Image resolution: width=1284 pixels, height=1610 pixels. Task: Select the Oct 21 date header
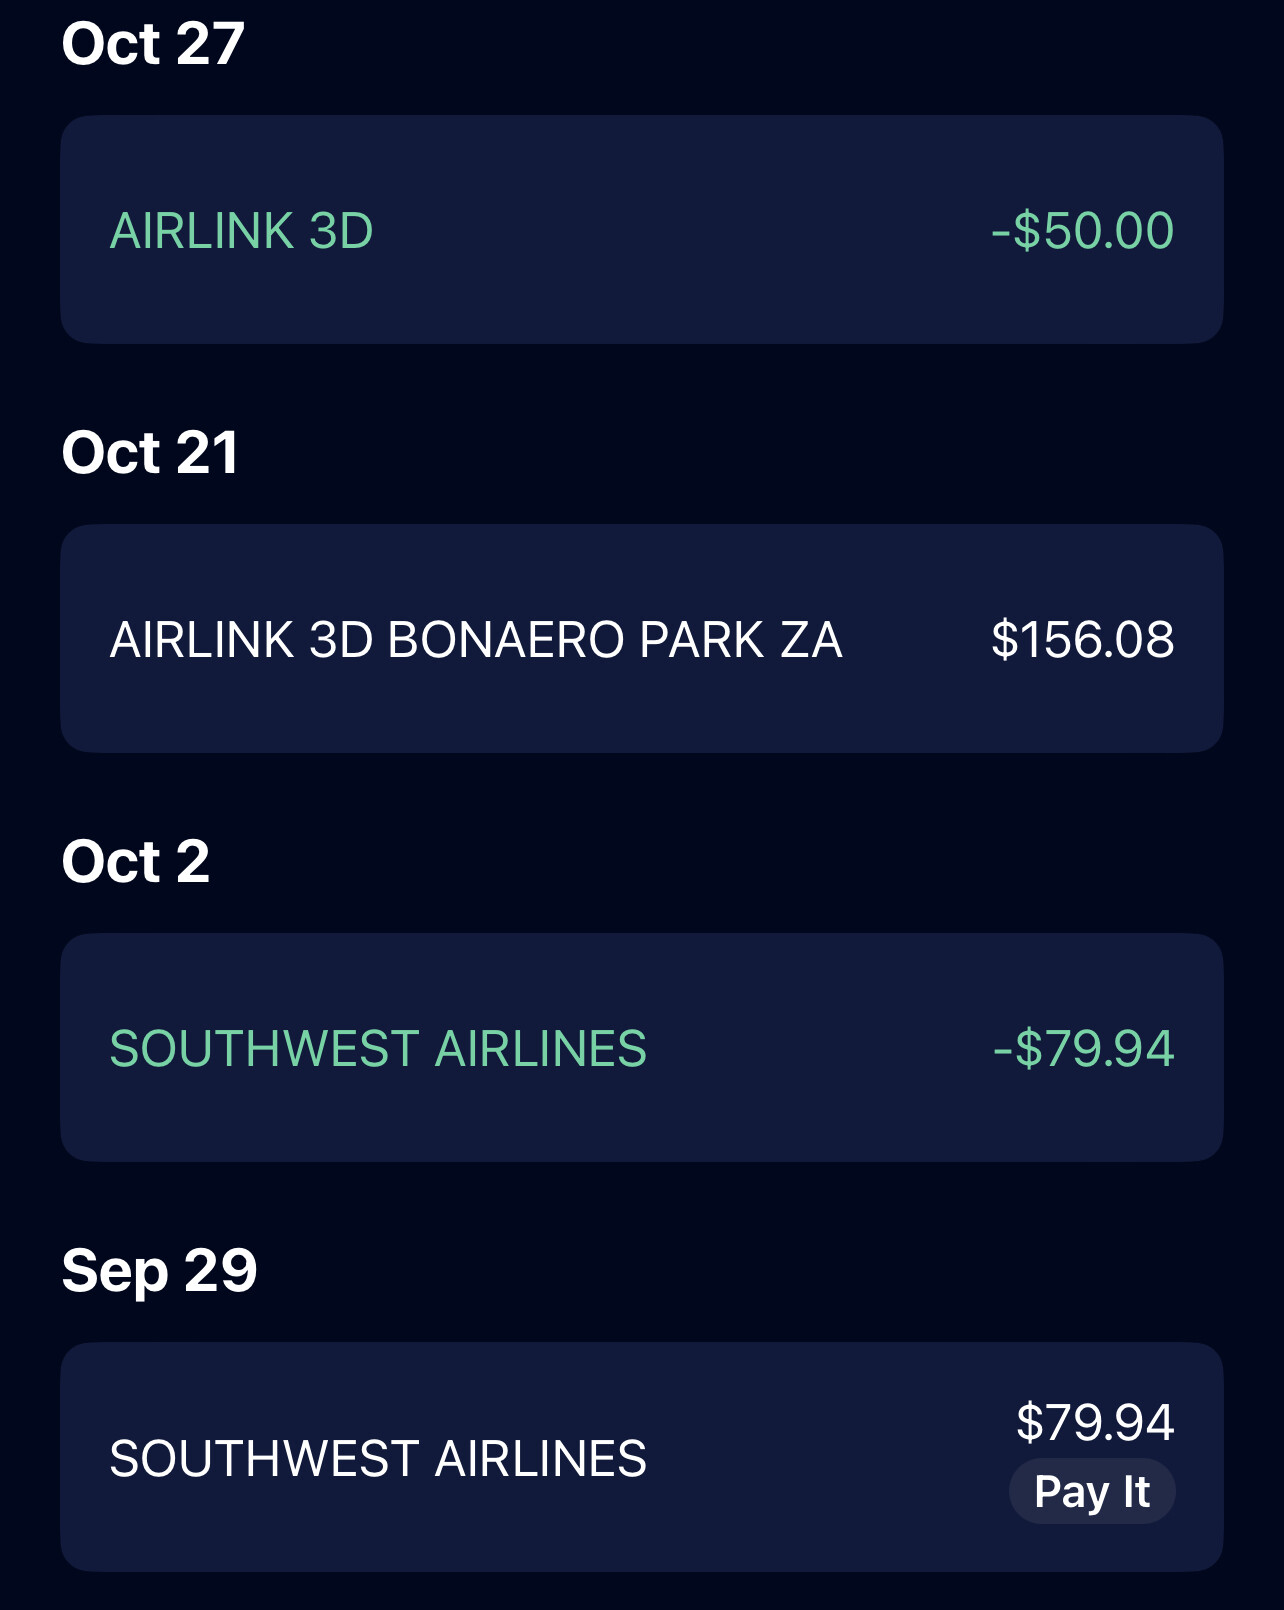[x=150, y=453]
